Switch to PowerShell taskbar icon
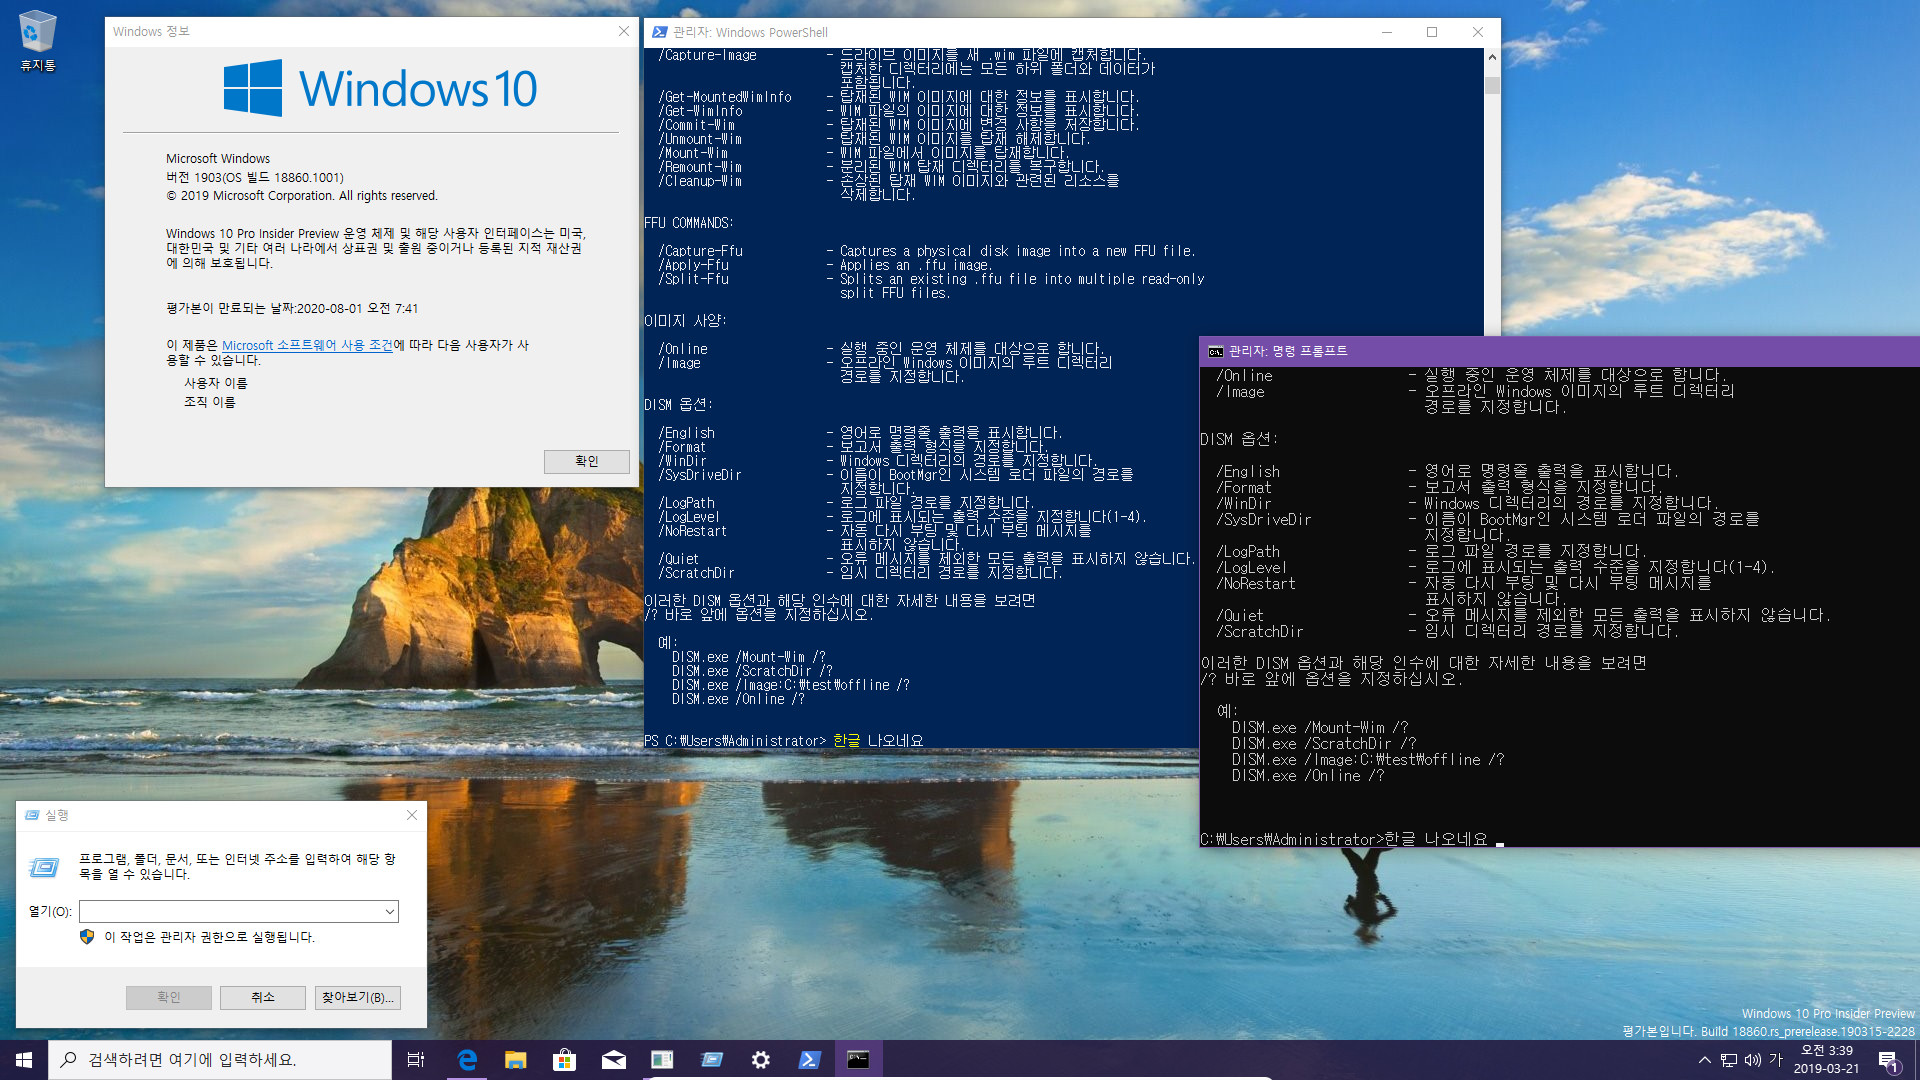This screenshot has height=1080, width=1920. (810, 1060)
